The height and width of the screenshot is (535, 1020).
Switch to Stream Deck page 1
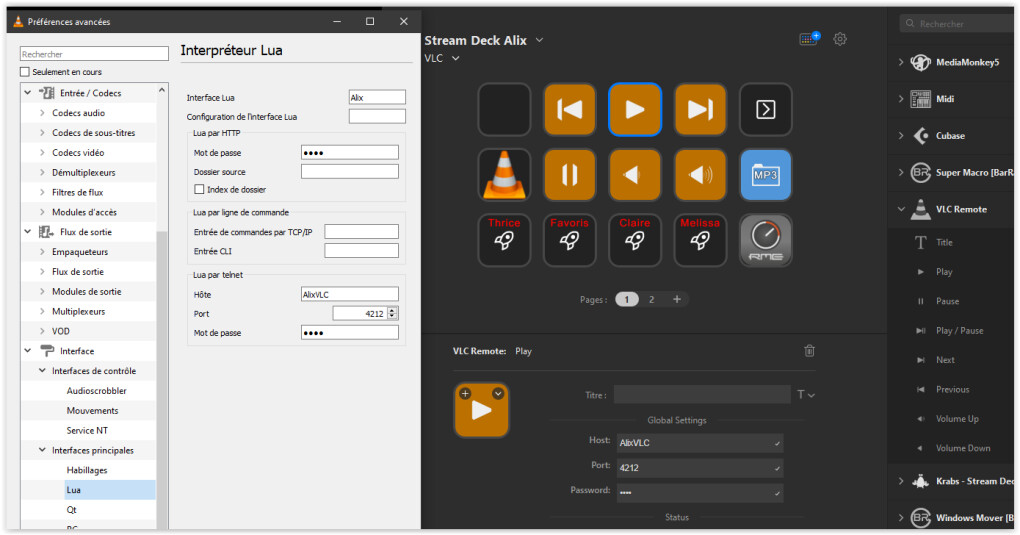tap(627, 299)
